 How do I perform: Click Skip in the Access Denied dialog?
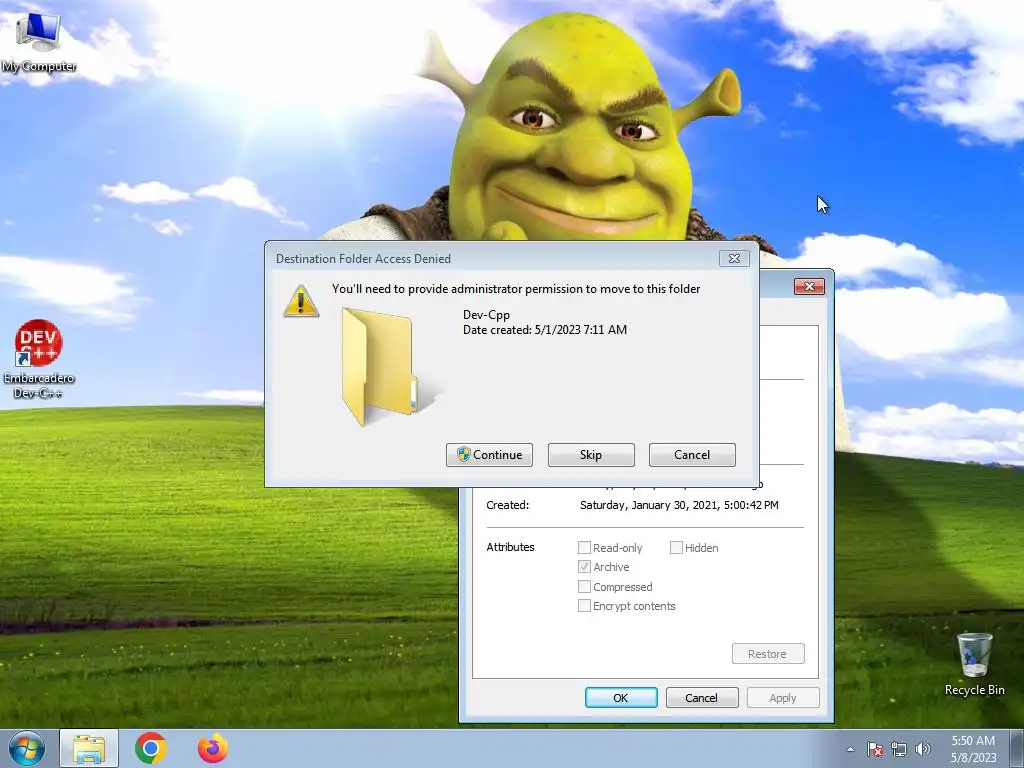(591, 455)
